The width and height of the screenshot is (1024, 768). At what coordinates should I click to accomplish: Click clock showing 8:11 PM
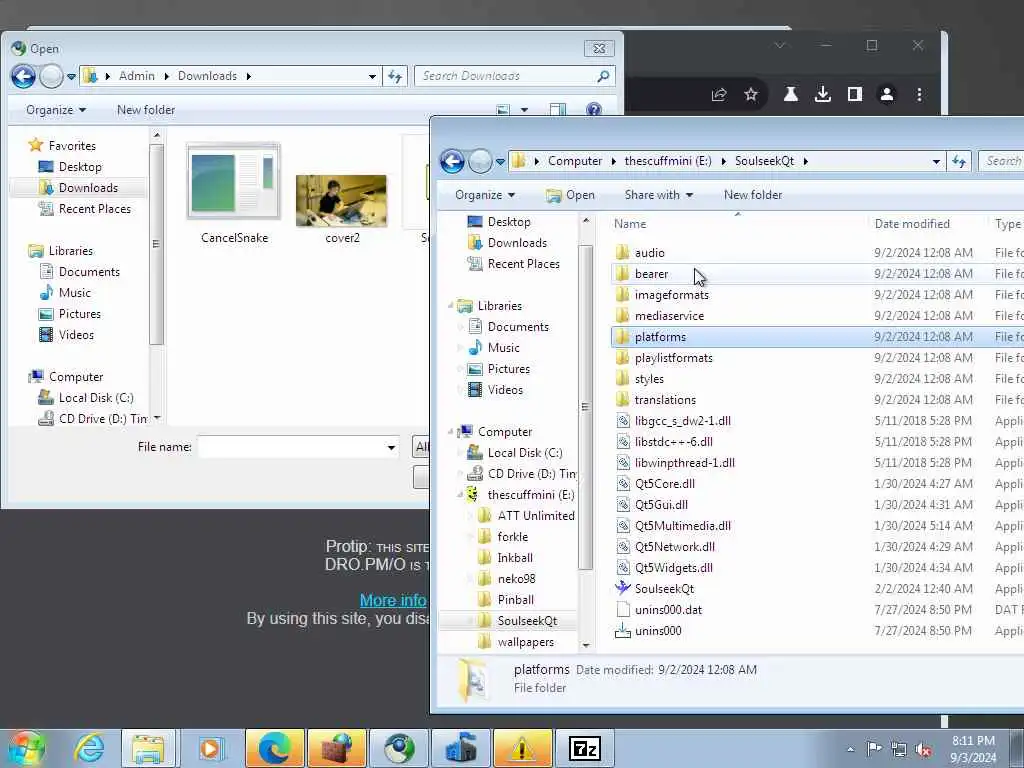(972, 741)
